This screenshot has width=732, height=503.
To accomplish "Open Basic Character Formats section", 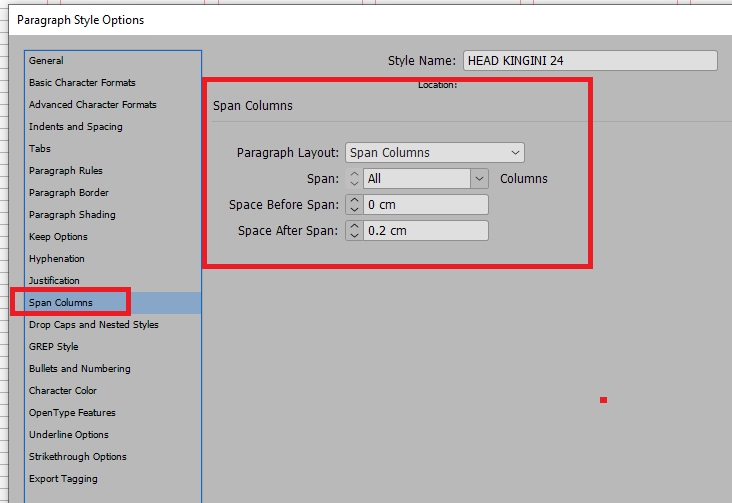I will click(x=82, y=83).
